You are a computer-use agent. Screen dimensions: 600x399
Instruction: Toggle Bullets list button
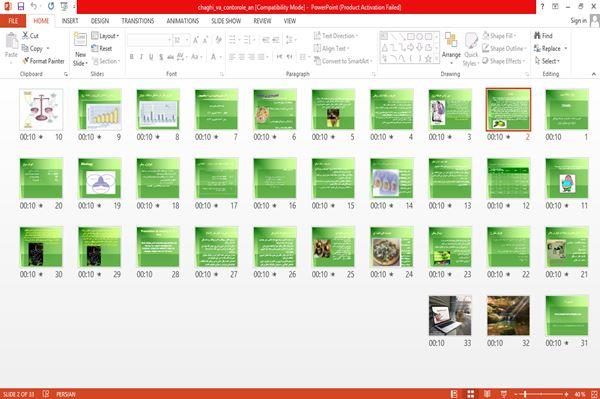tap(234, 40)
